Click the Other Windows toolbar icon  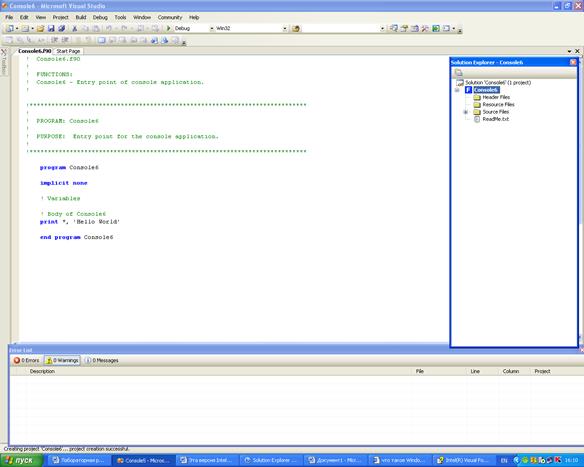(x=446, y=28)
